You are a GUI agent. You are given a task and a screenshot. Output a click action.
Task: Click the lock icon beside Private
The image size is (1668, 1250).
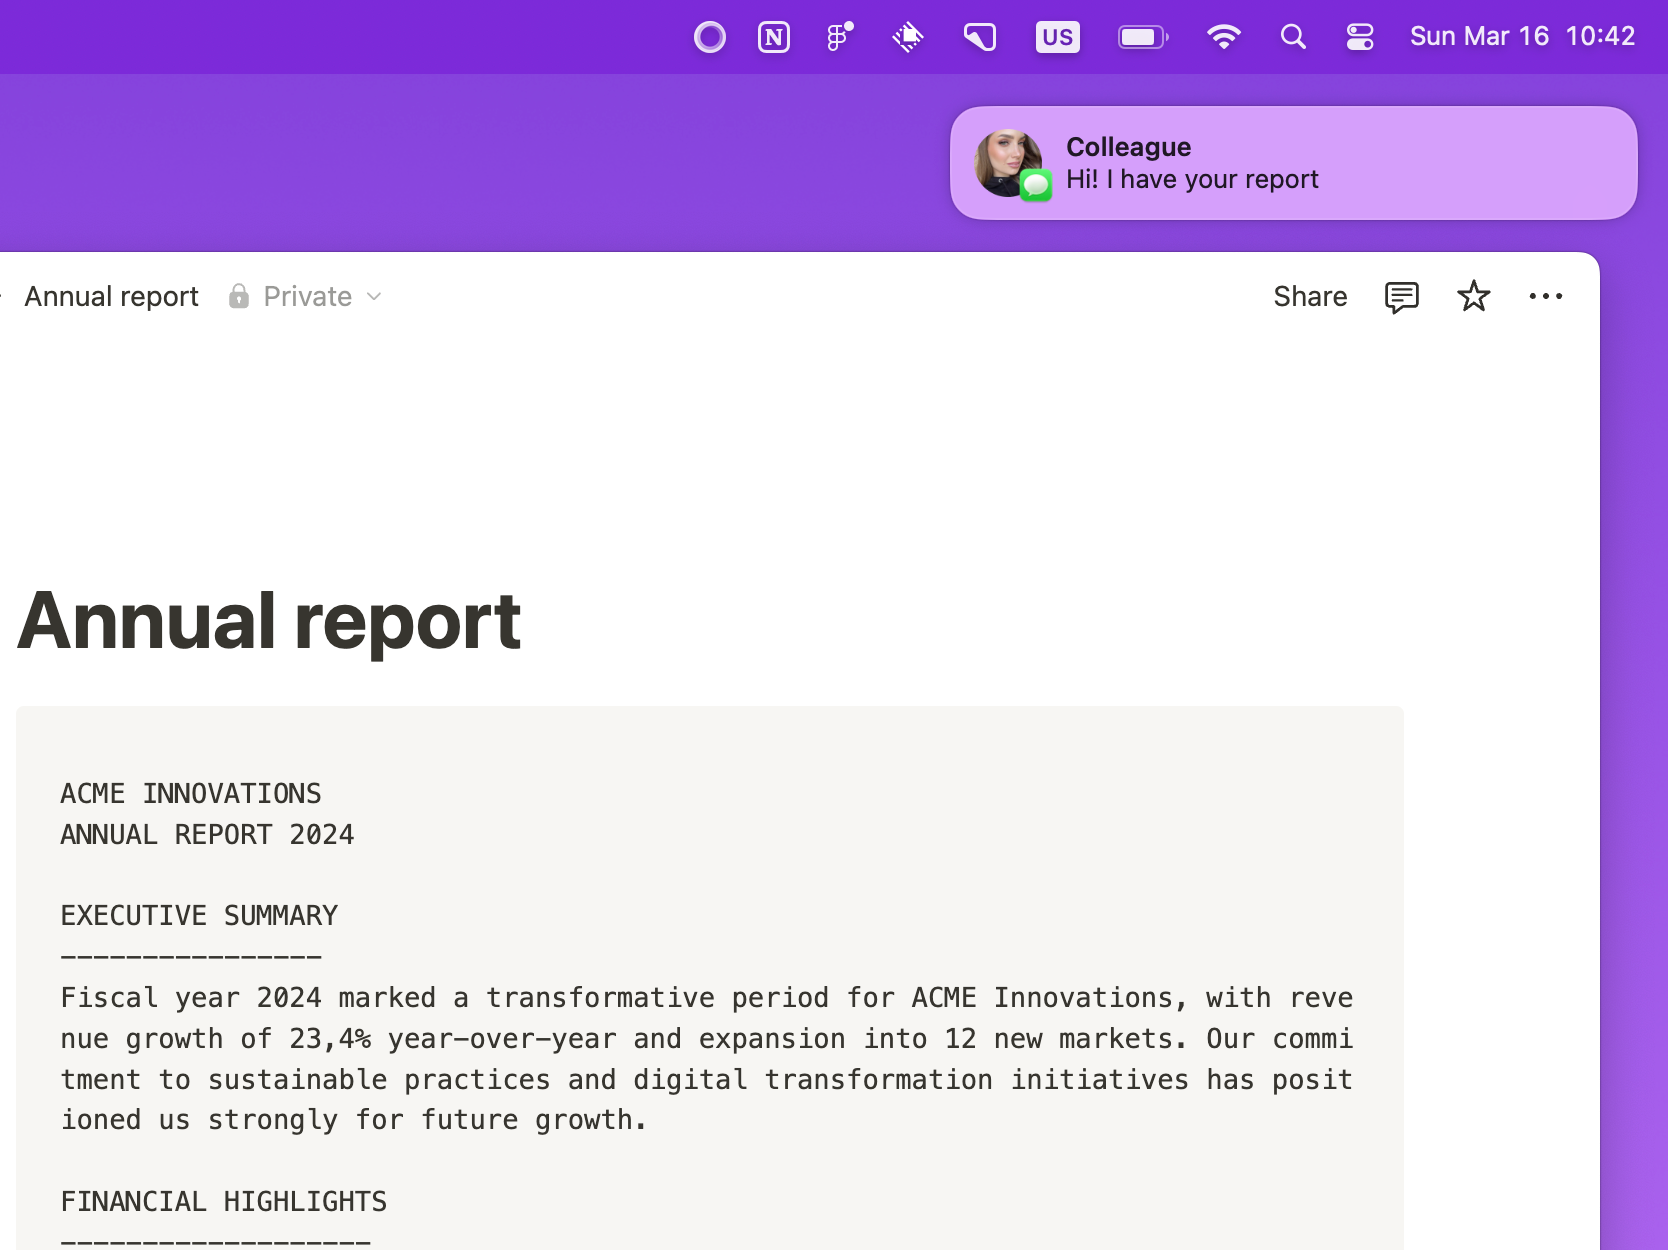(238, 296)
